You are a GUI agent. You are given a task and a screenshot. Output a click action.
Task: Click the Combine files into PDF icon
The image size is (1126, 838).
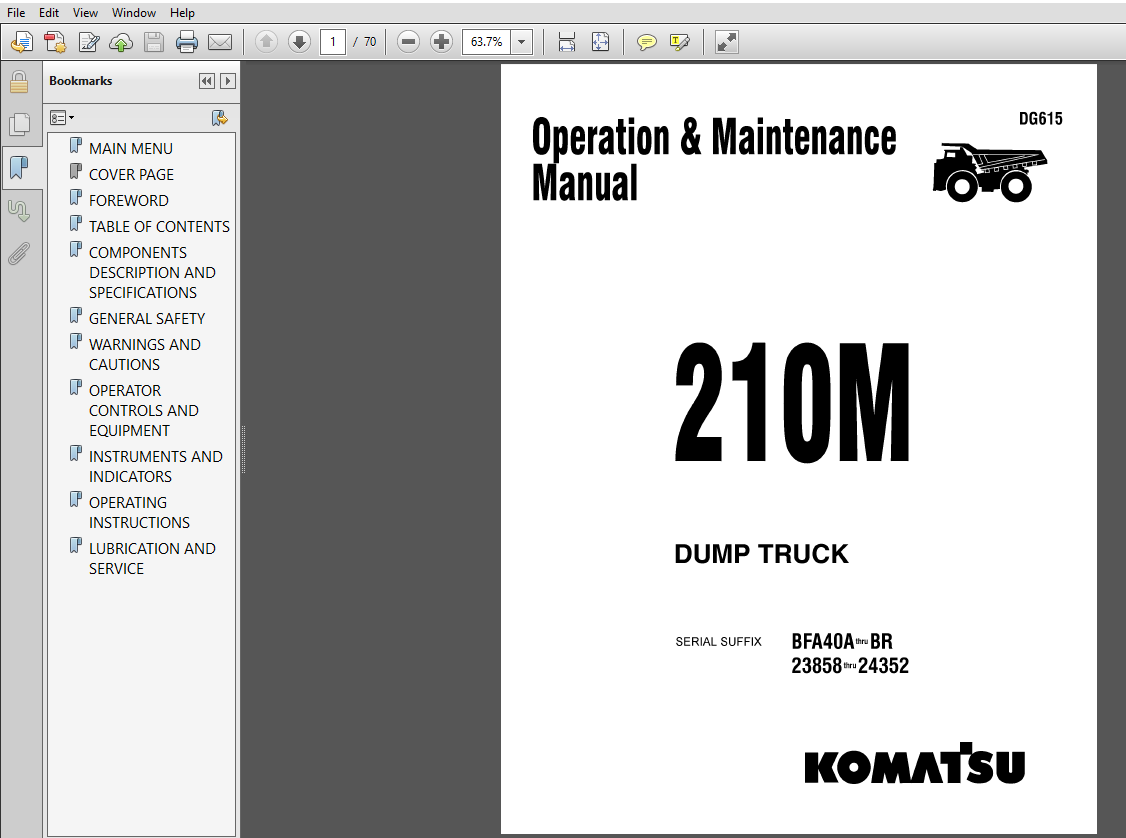pyautogui.click(x=55, y=42)
